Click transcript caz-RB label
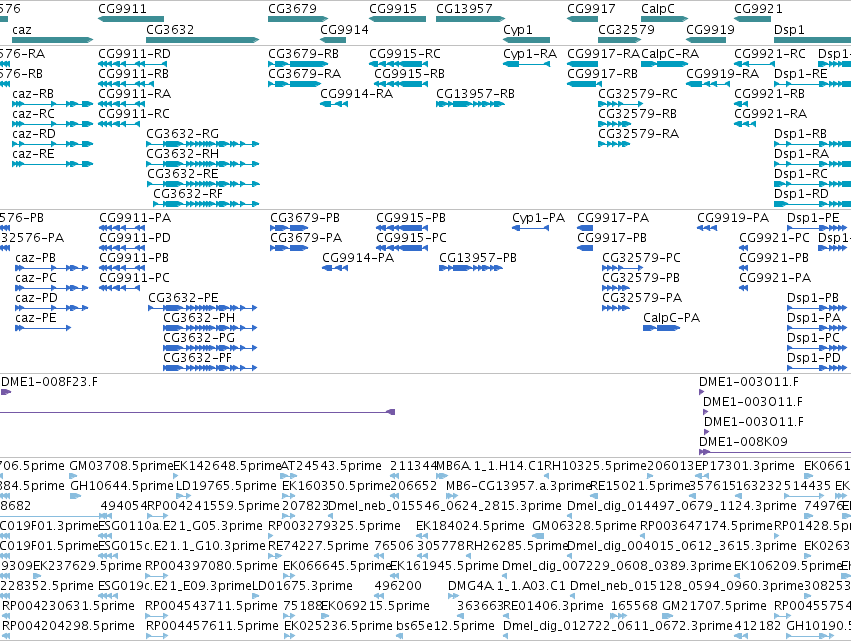The image size is (851, 641). coord(33,93)
